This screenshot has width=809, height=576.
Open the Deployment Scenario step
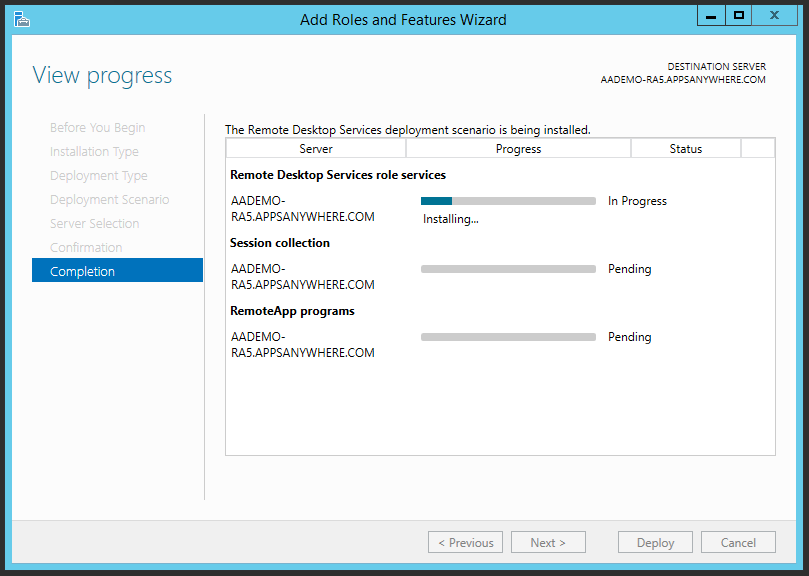click(x=109, y=200)
